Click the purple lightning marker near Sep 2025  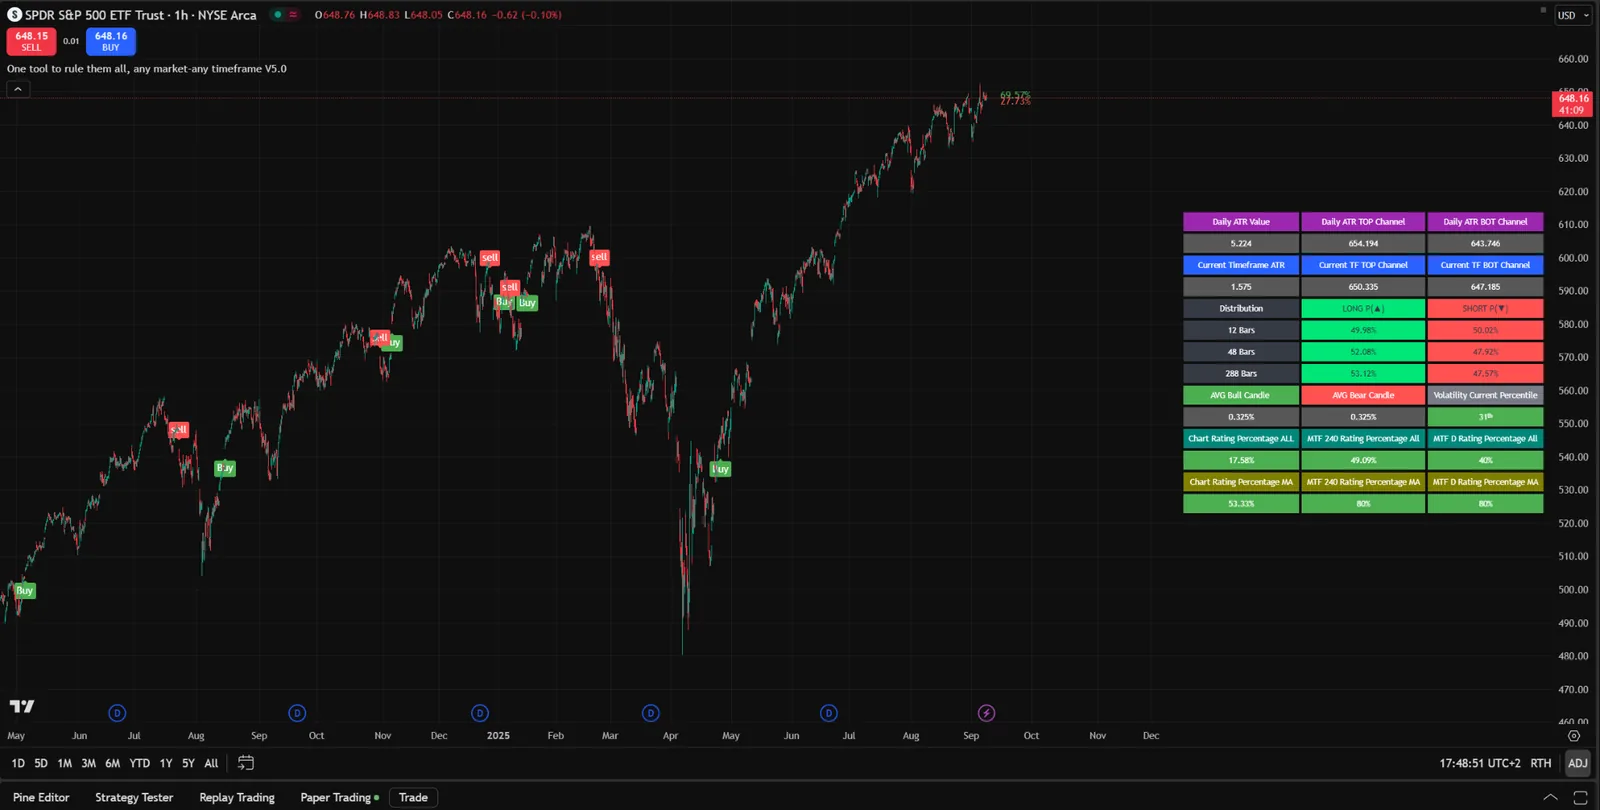click(x=986, y=713)
